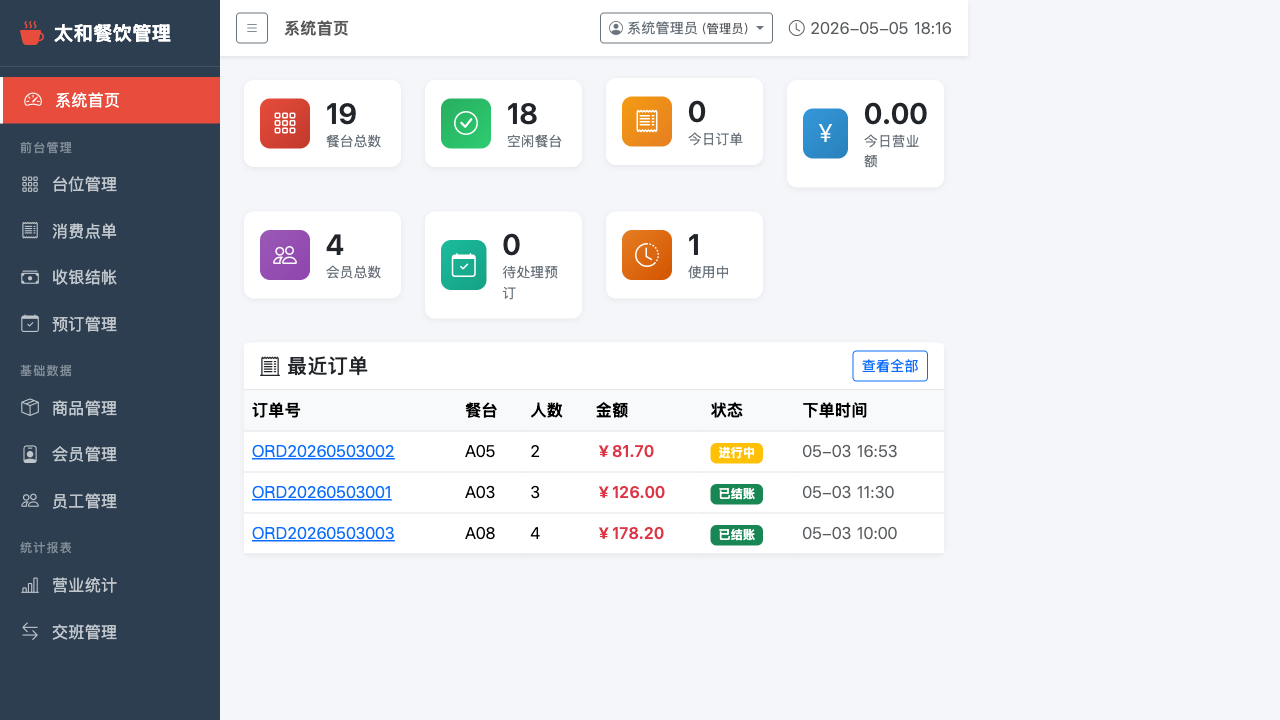Click the badge icon beside 会员管理
Screen dimensions: 1280x720
(x=30, y=454)
